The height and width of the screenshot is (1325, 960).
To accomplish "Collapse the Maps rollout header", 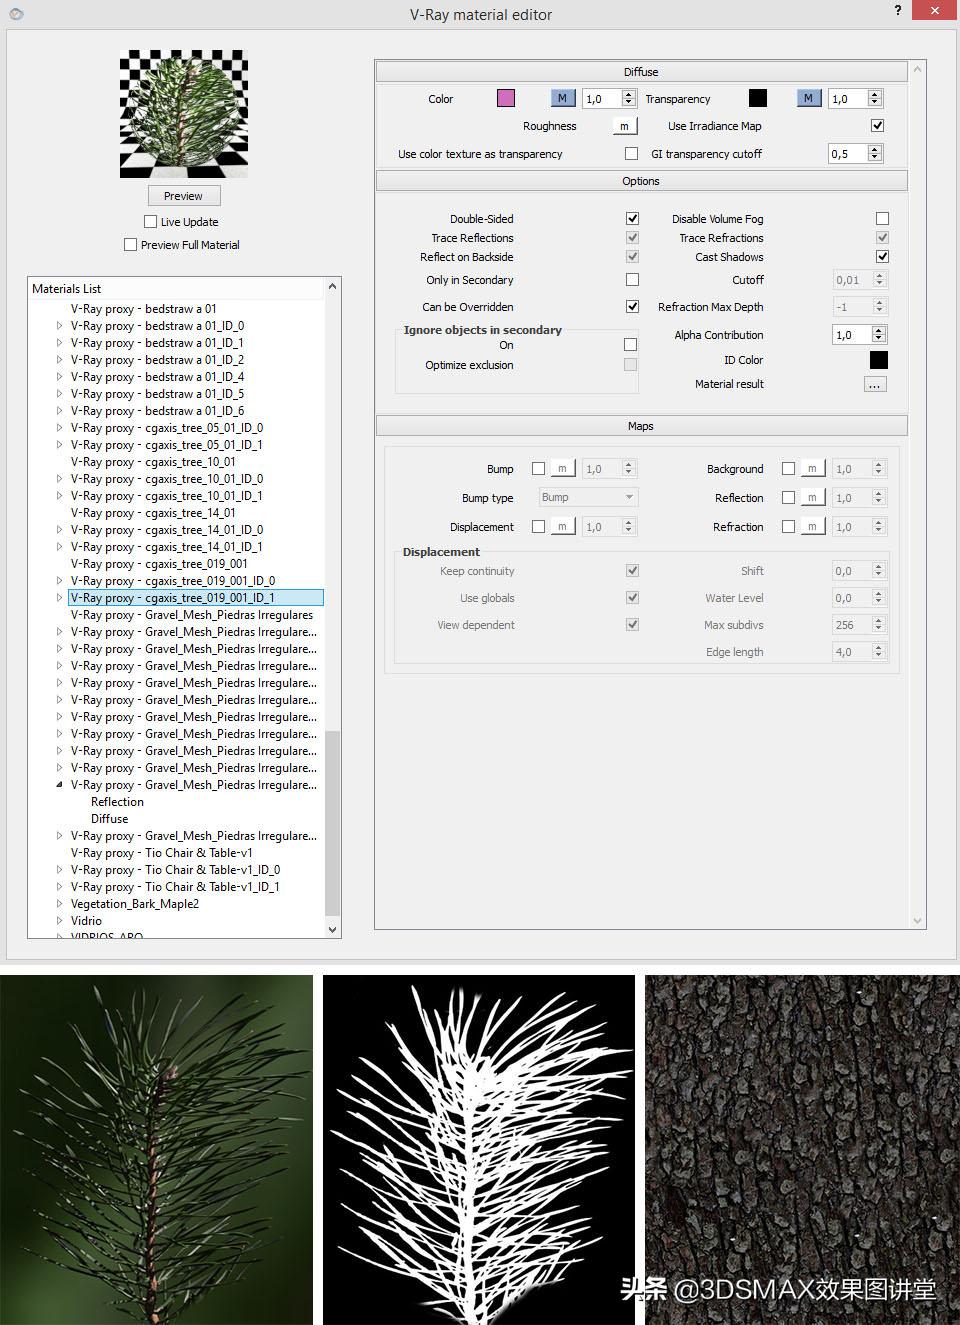I will click(641, 426).
